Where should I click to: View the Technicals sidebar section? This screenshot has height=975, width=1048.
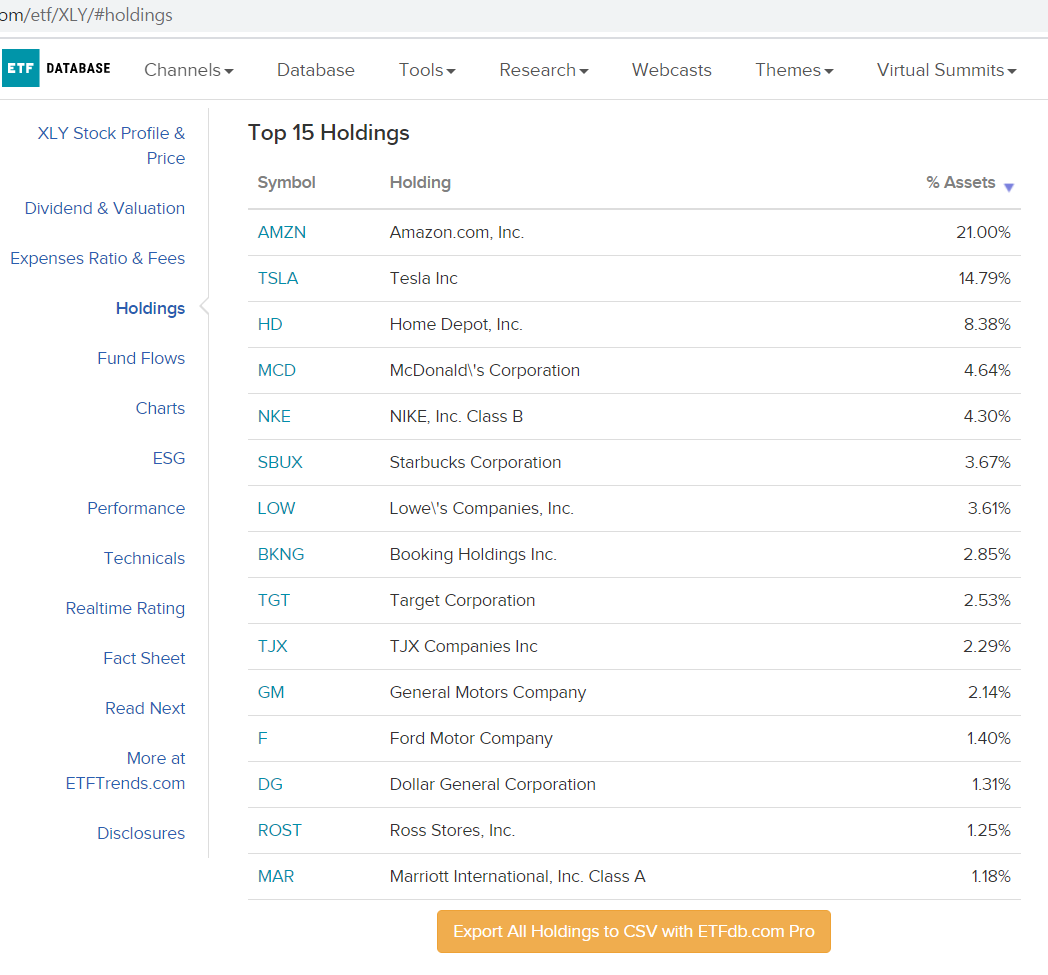pos(144,558)
